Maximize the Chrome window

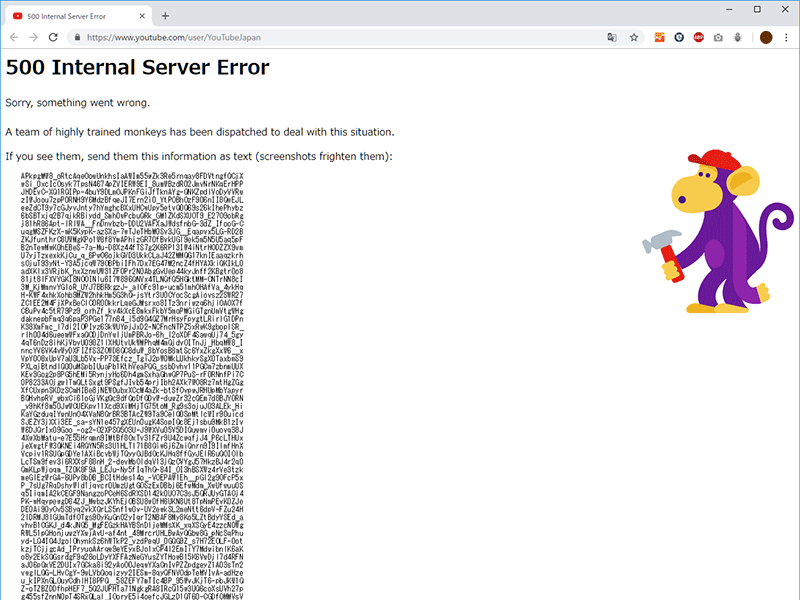click(757, 9)
